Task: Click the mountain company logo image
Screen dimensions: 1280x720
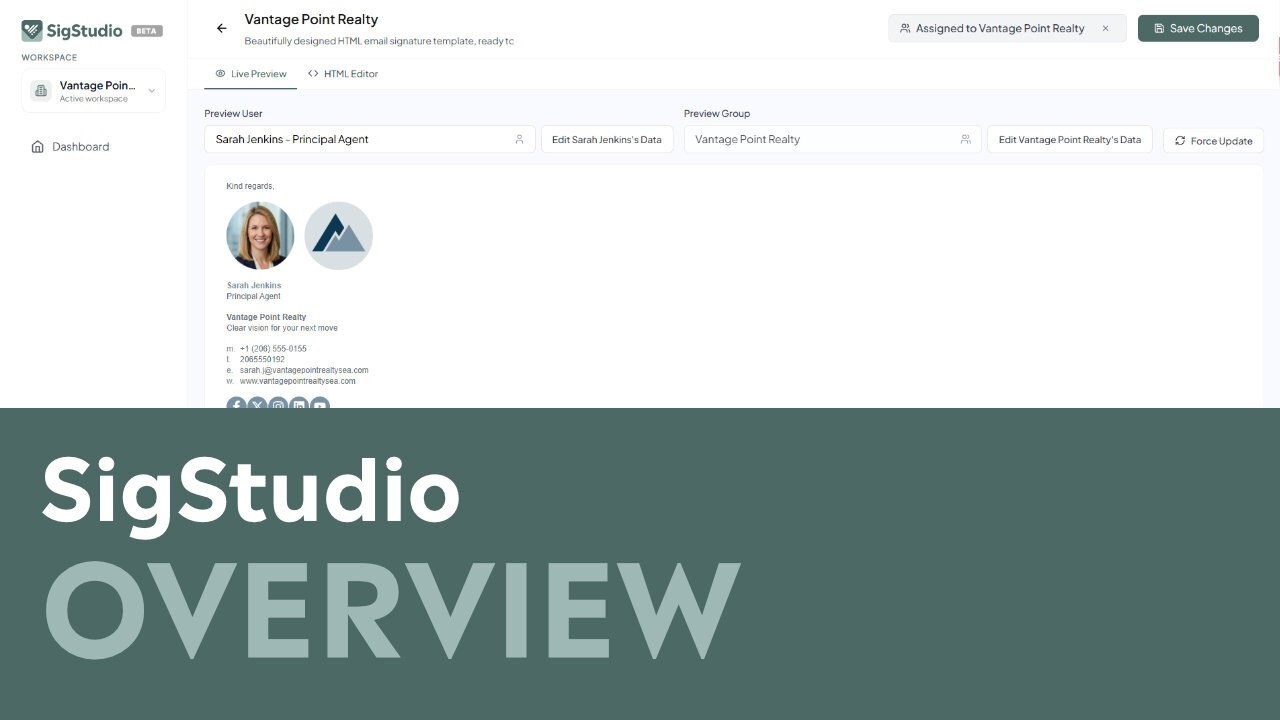Action: [x=339, y=236]
